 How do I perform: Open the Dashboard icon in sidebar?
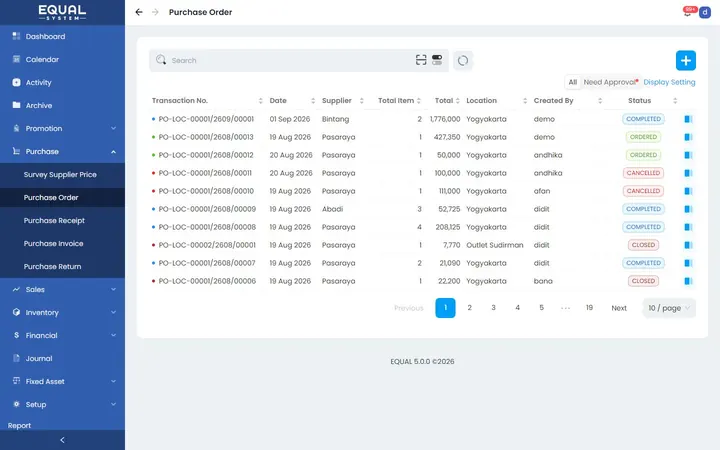(x=17, y=36)
